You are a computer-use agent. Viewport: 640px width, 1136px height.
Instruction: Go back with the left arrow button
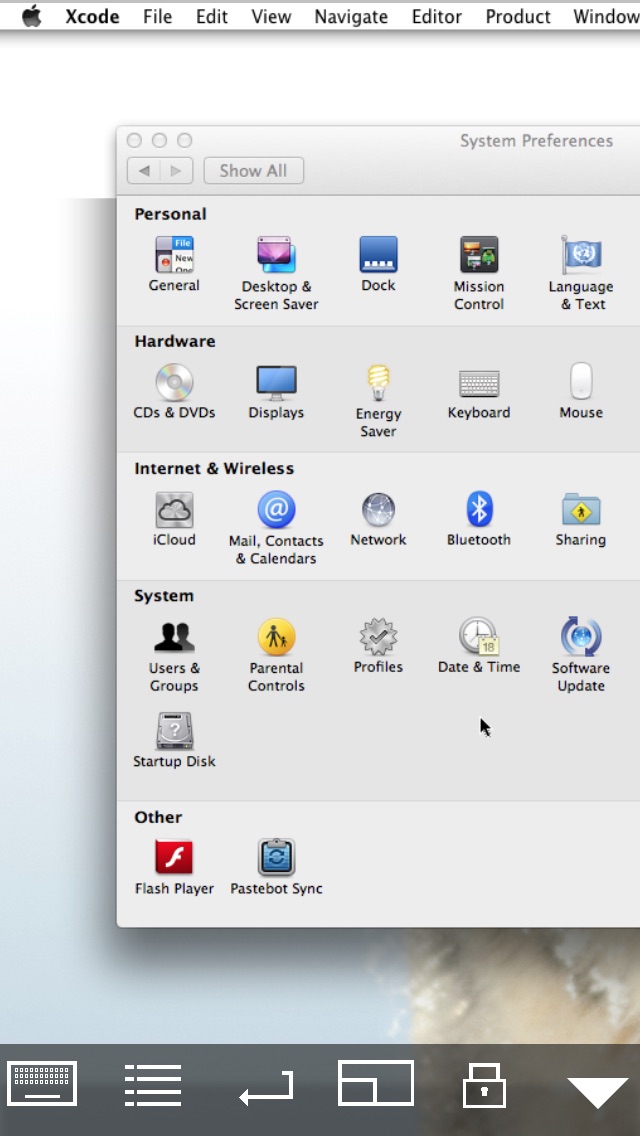pos(144,171)
